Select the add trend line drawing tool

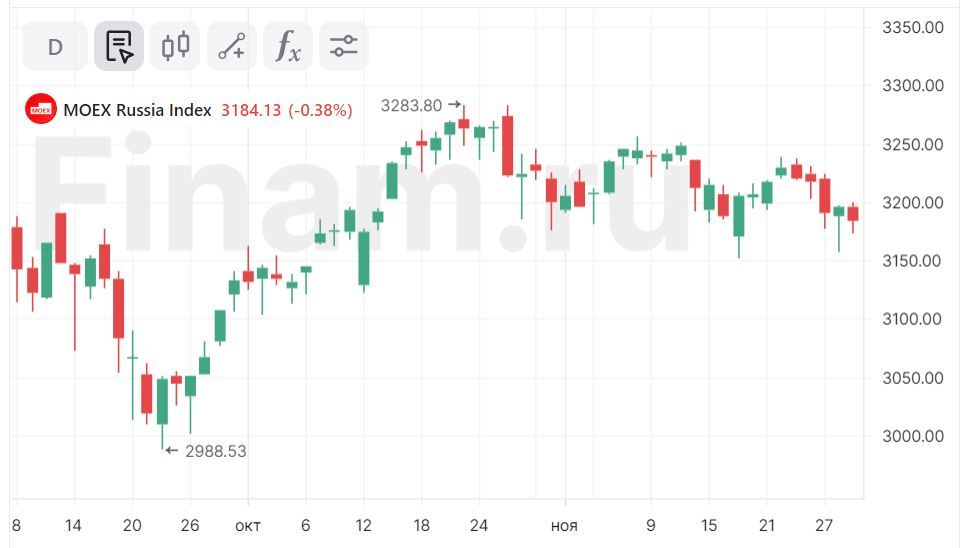pyautogui.click(x=231, y=47)
